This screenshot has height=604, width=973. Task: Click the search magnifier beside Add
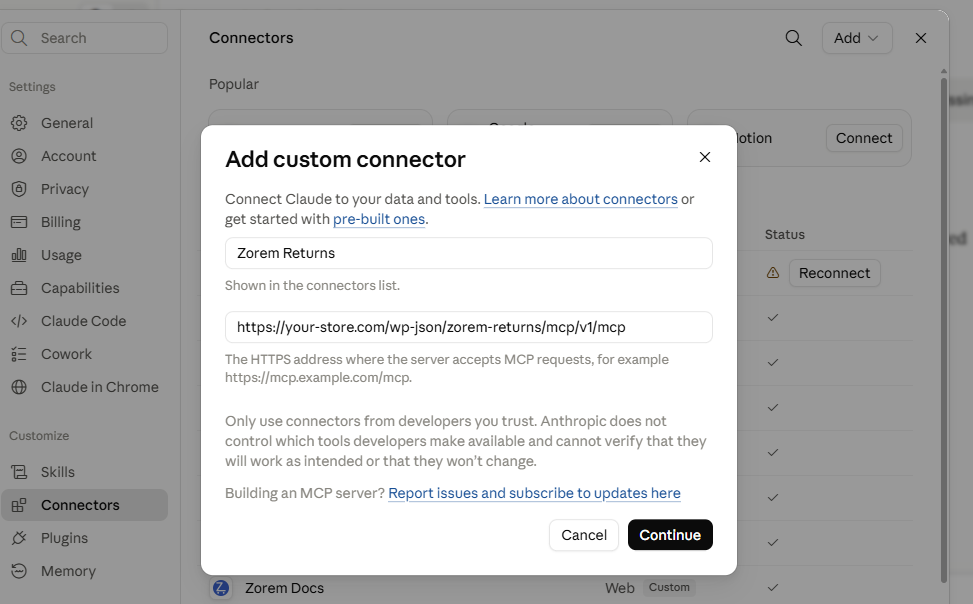pyautogui.click(x=794, y=38)
